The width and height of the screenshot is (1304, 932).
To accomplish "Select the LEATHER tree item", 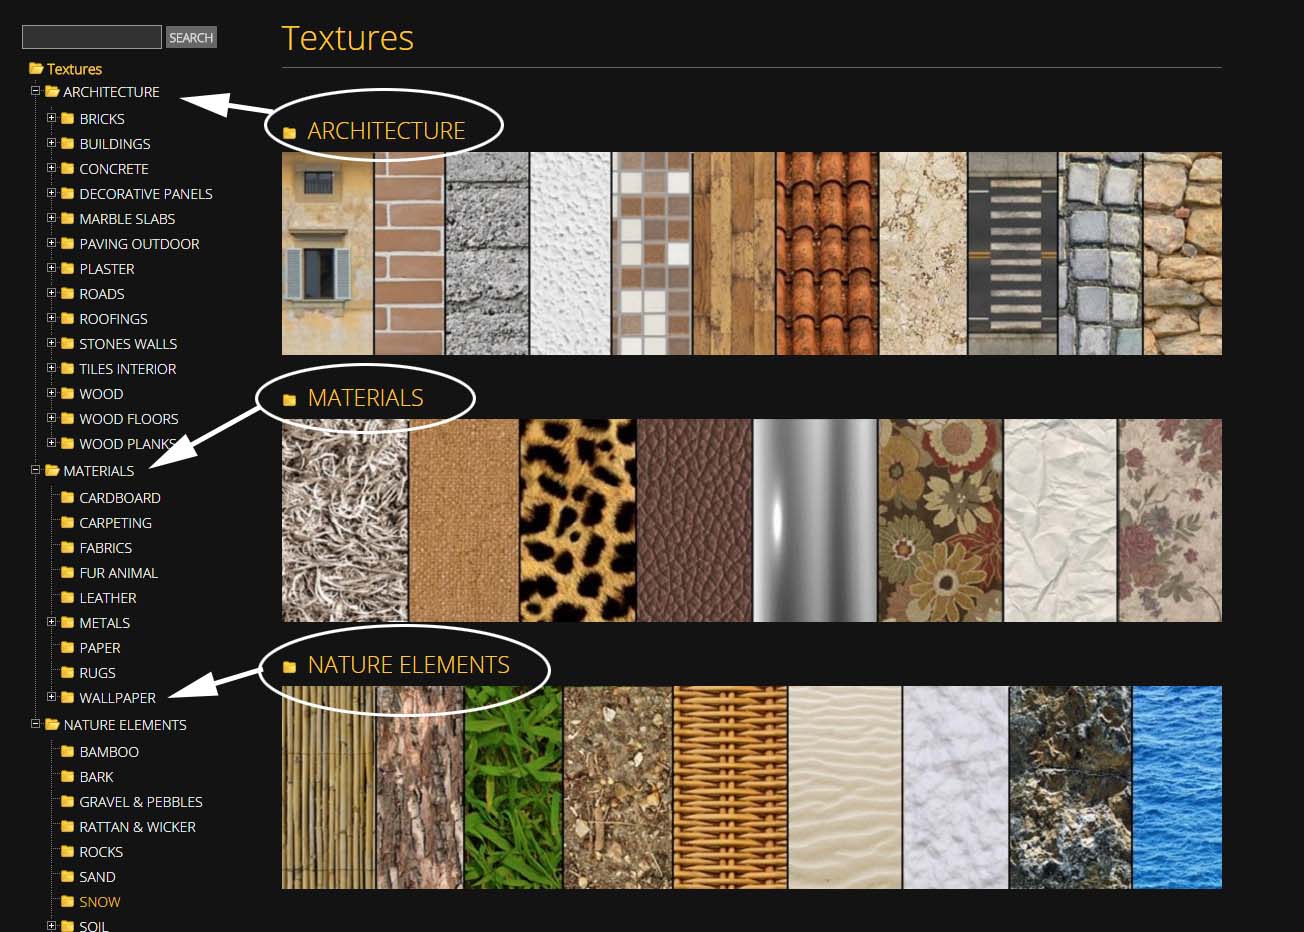I will (x=108, y=597).
